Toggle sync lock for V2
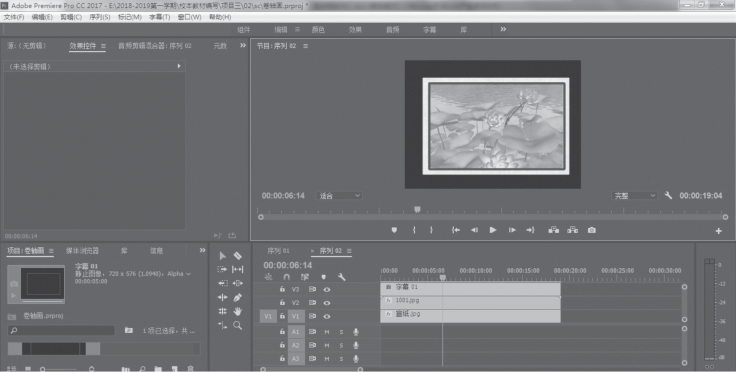This screenshot has width=736, height=372. pos(312,303)
